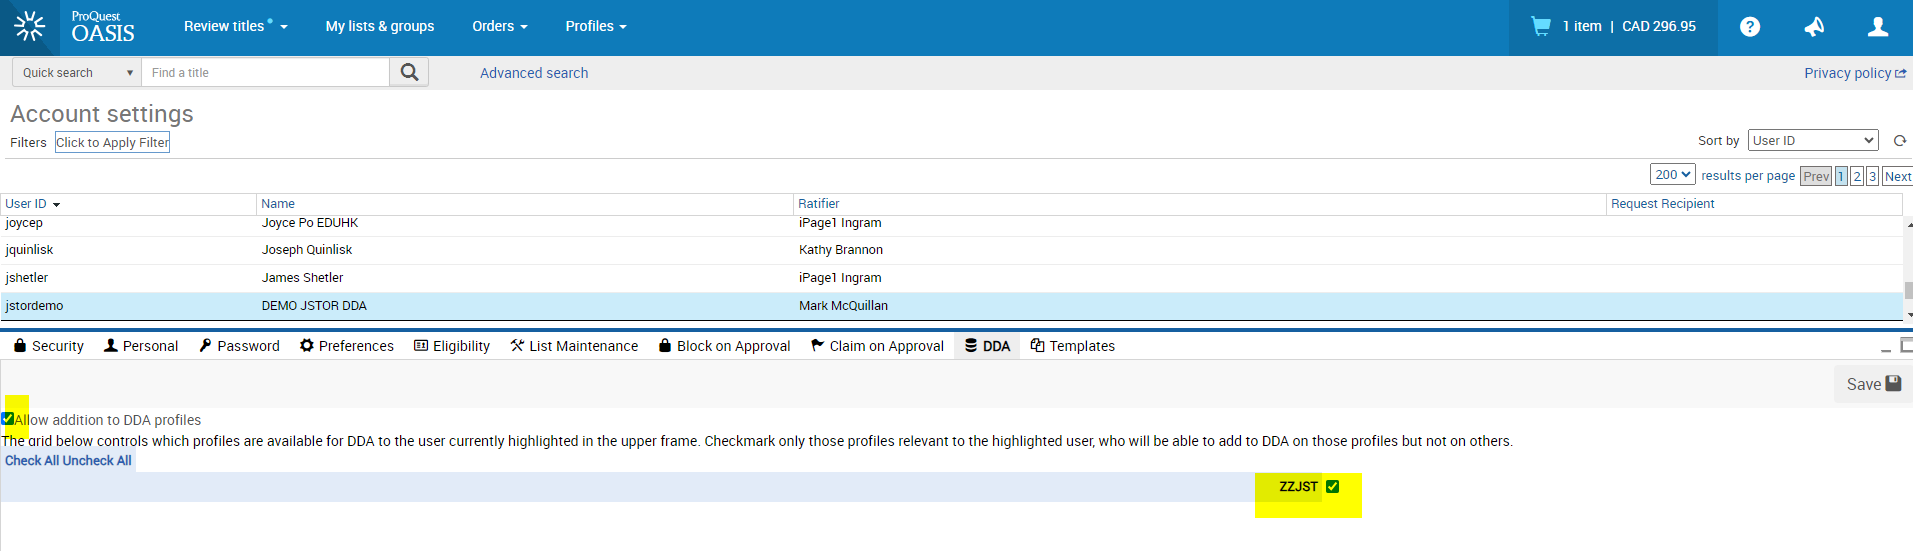Click the Find a title search field

coord(265,72)
